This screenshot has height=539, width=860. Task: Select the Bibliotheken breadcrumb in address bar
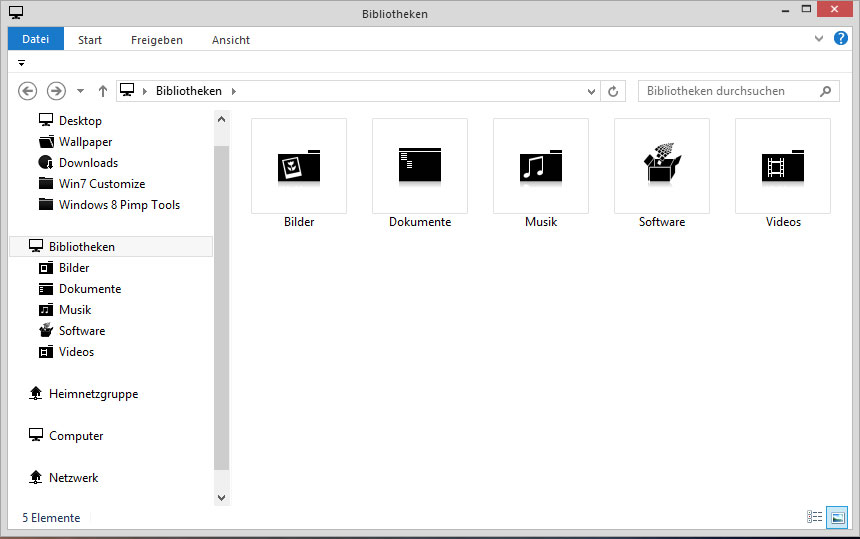(x=189, y=91)
